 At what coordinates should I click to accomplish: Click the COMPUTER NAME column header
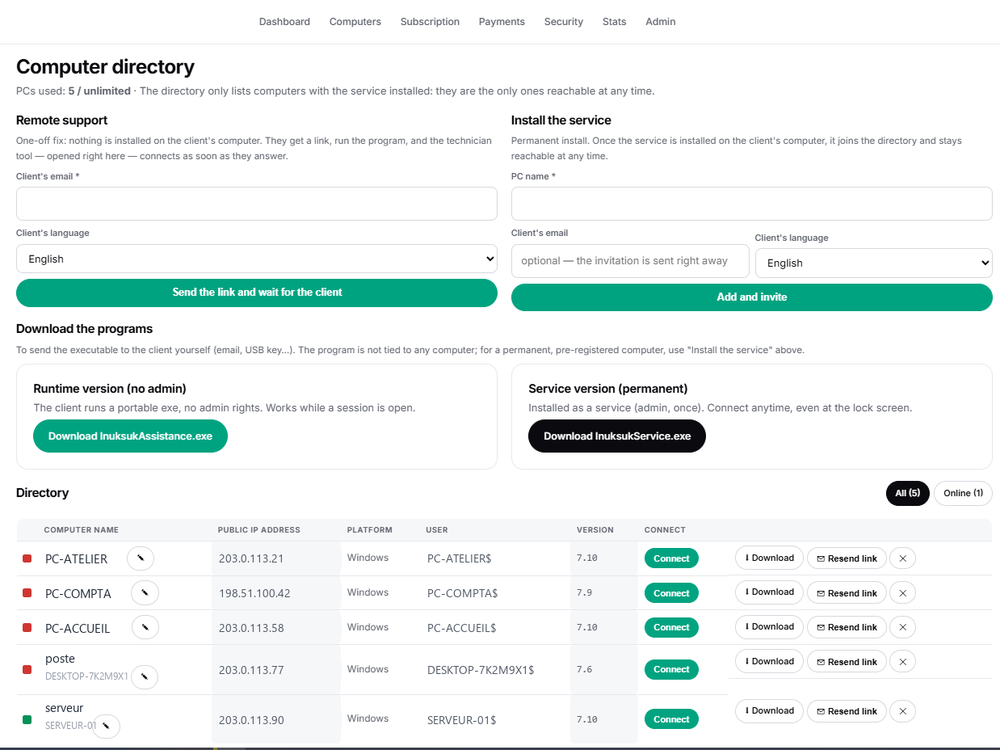(x=81, y=530)
